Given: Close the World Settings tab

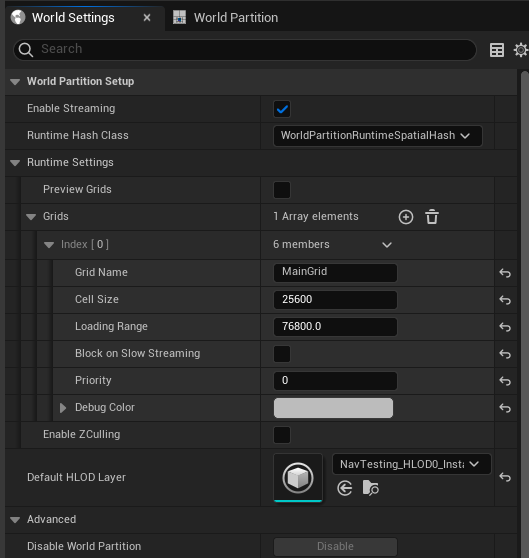Looking at the screenshot, I should click(147, 18).
